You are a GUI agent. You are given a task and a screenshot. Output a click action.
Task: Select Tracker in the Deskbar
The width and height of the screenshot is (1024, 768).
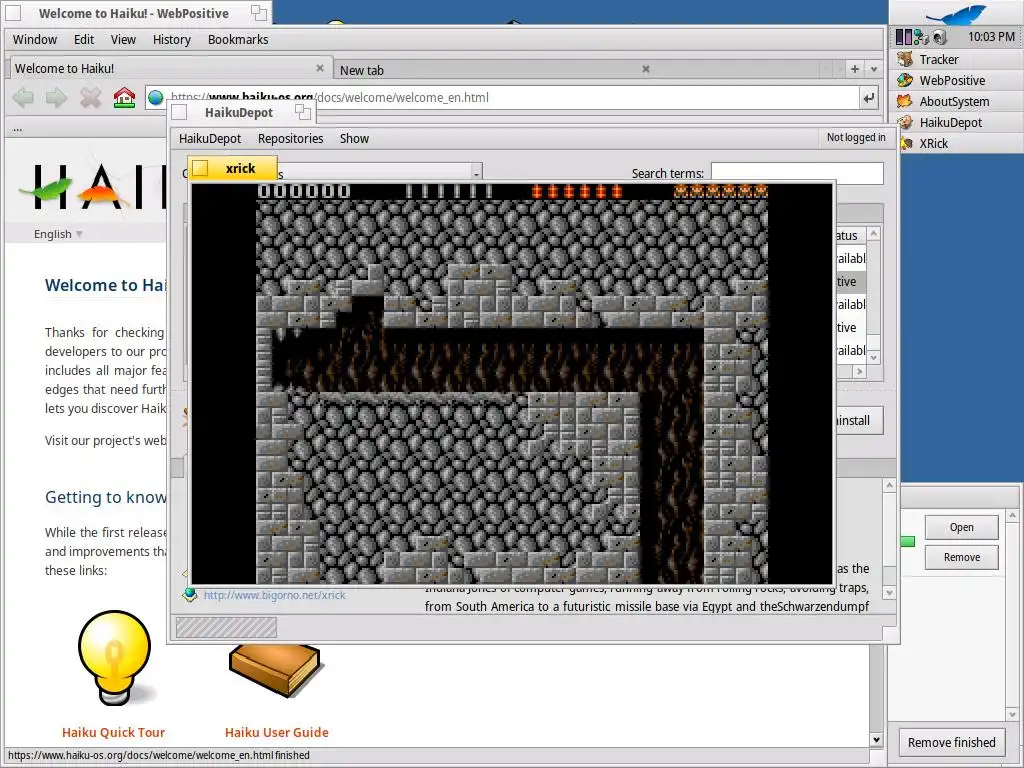pyautogui.click(x=956, y=59)
